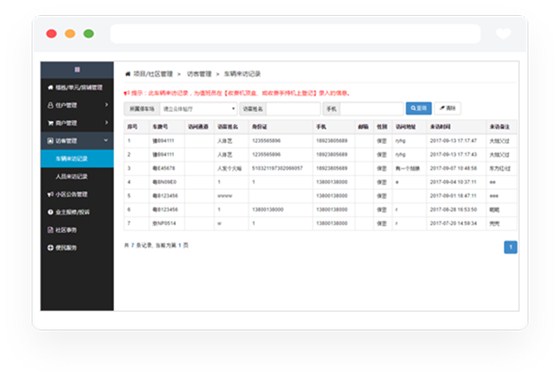Viewport: 560px width, 378px height.
Task: Click the 身份证 column header
Action: pyautogui.click(x=259, y=127)
